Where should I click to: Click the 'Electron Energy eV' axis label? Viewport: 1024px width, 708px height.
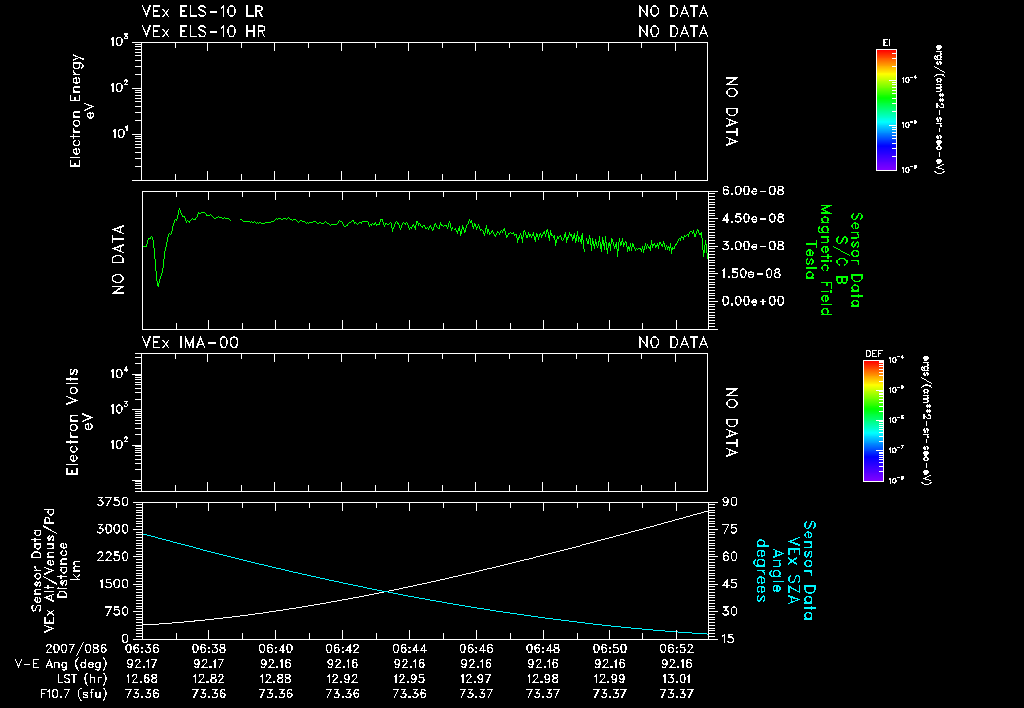coord(82,111)
